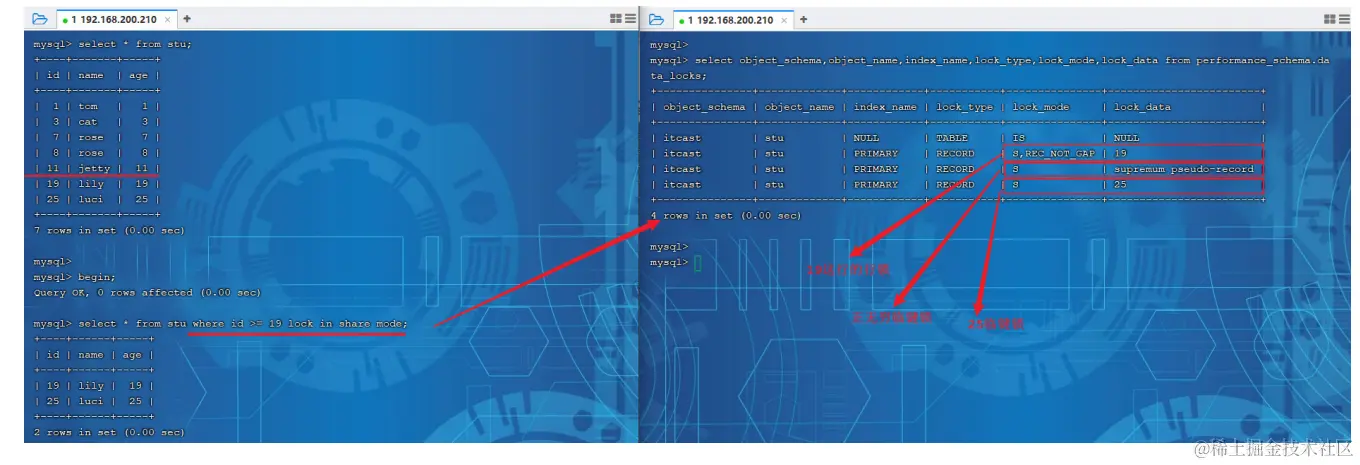Click the 'S,REC_NOT_GAP' lock_mode cell

(1053, 154)
